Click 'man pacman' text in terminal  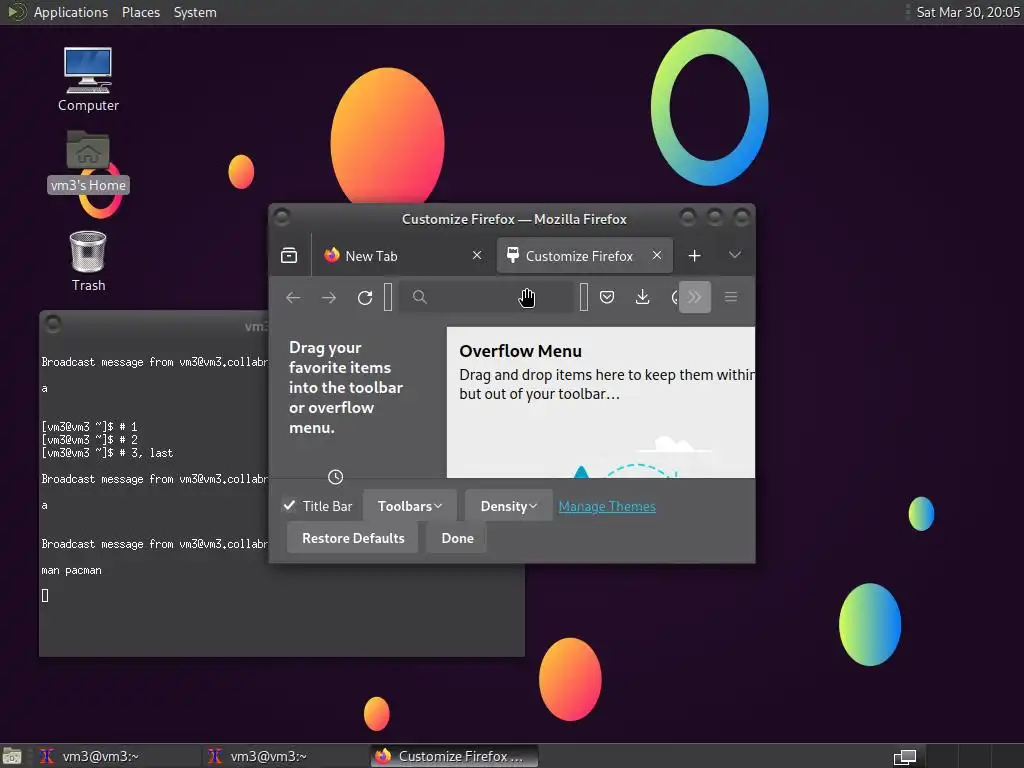tap(72, 570)
